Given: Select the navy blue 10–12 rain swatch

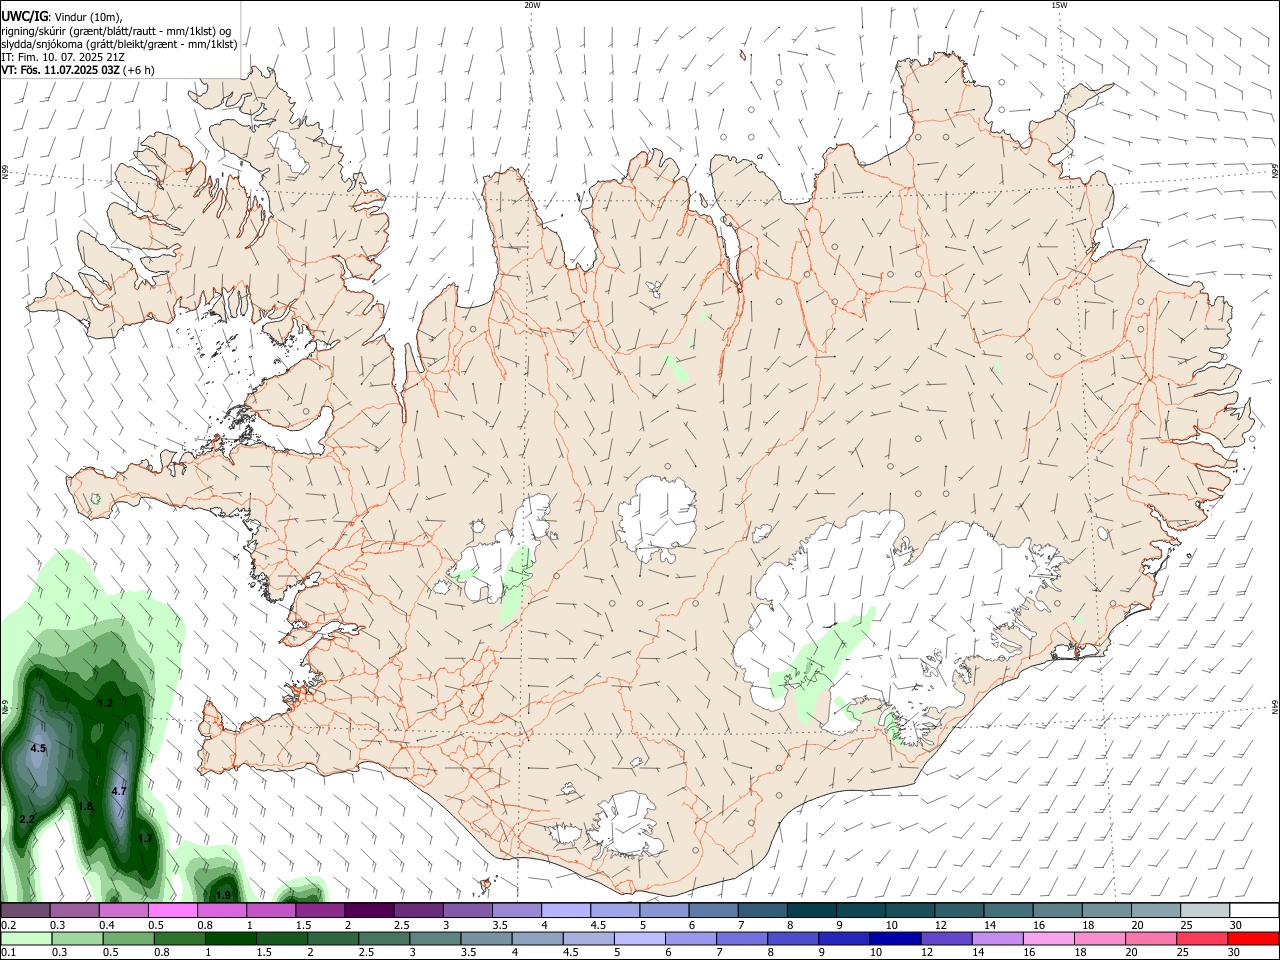Looking at the screenshot, I should pyautogui.click(x=894, y=939).
